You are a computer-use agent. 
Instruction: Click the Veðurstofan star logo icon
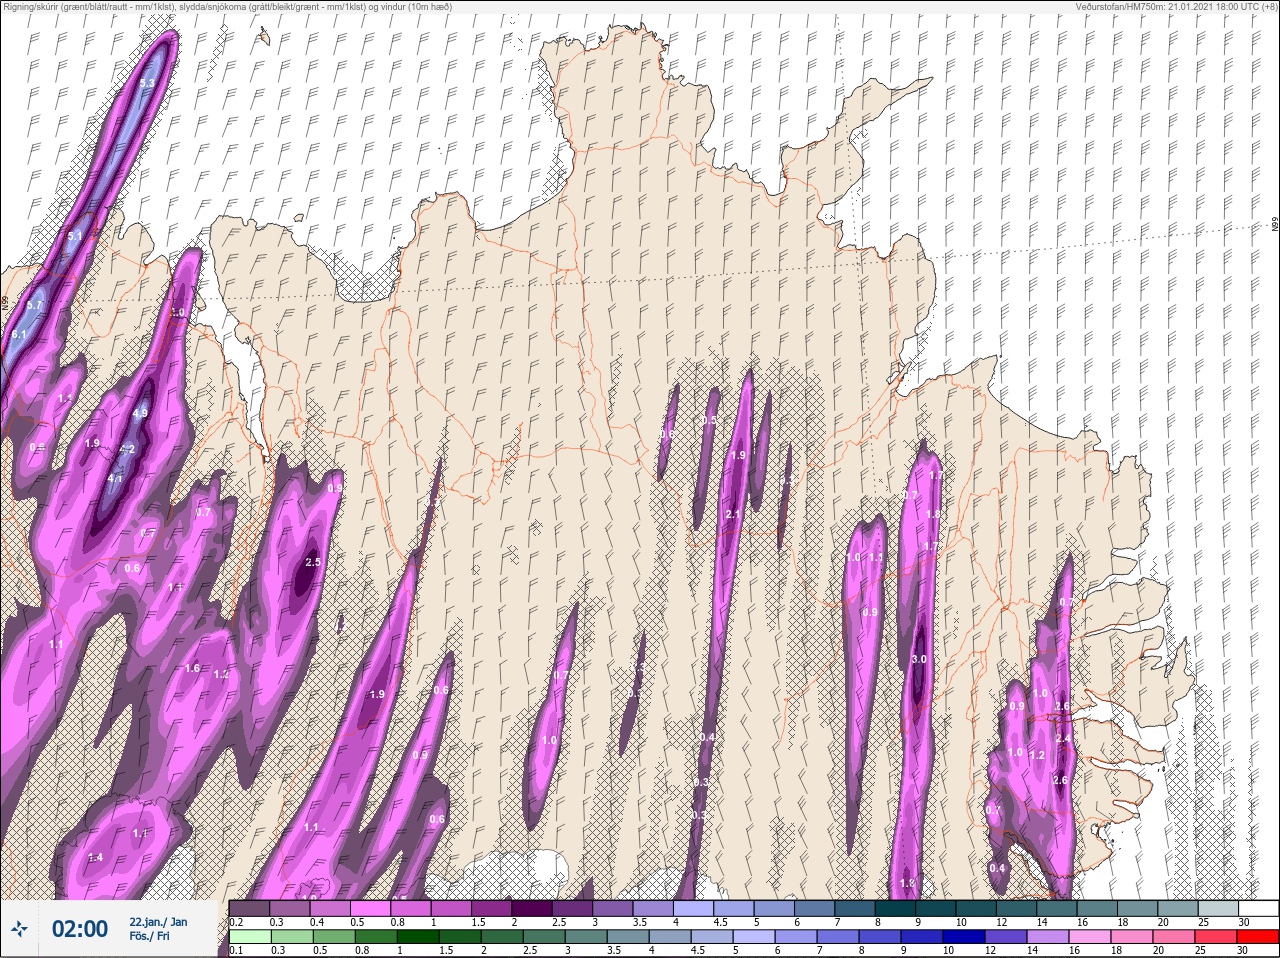19,930
